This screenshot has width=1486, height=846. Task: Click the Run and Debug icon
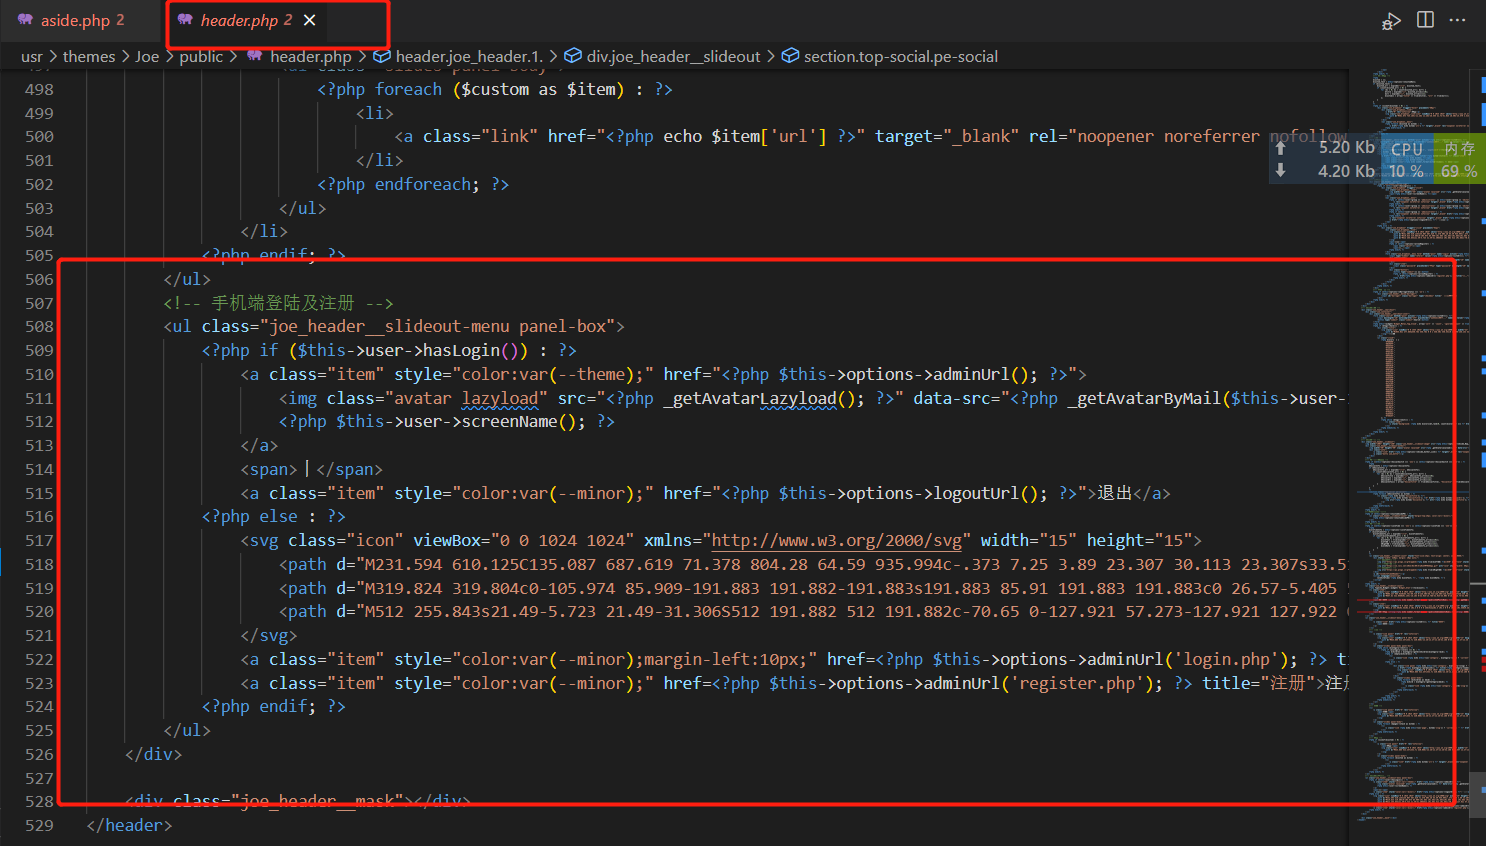click(1391, 21)
